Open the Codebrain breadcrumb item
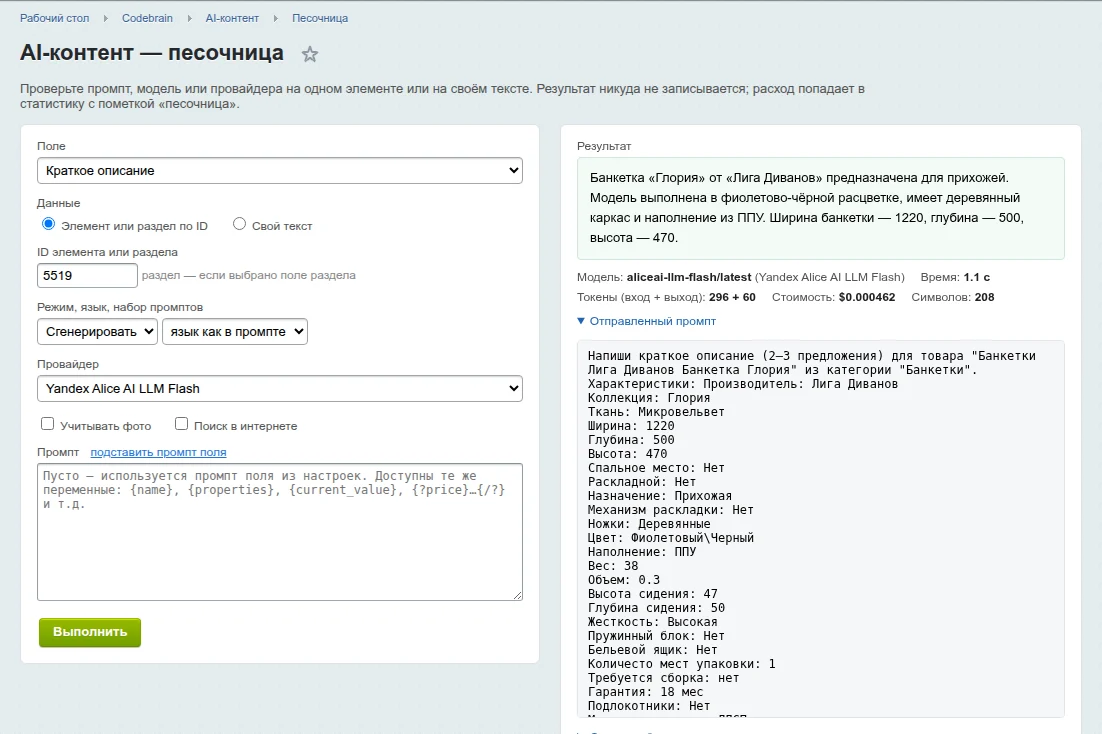 click(x=147, y=18)
